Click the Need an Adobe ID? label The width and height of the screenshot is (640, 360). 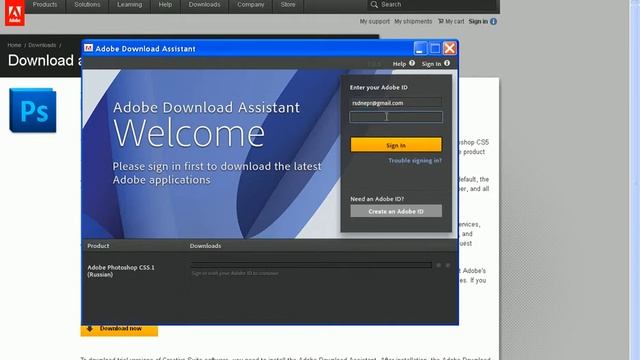coord(377,199)
